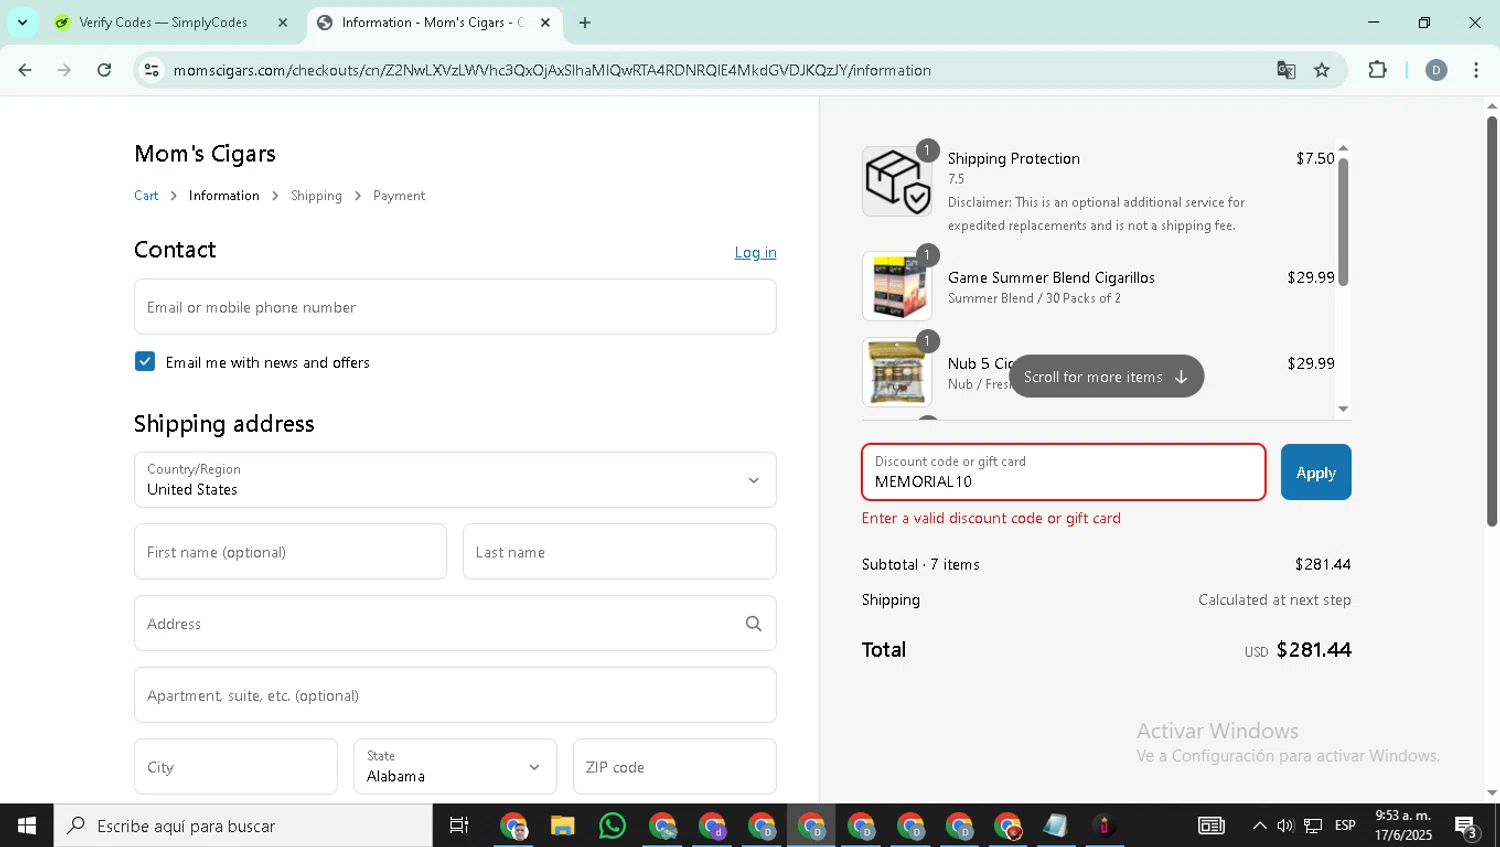Click the address search magnifier icon
Viewport: 1500px width, 847px height.
pyautogui.click(x=753, y=624)
